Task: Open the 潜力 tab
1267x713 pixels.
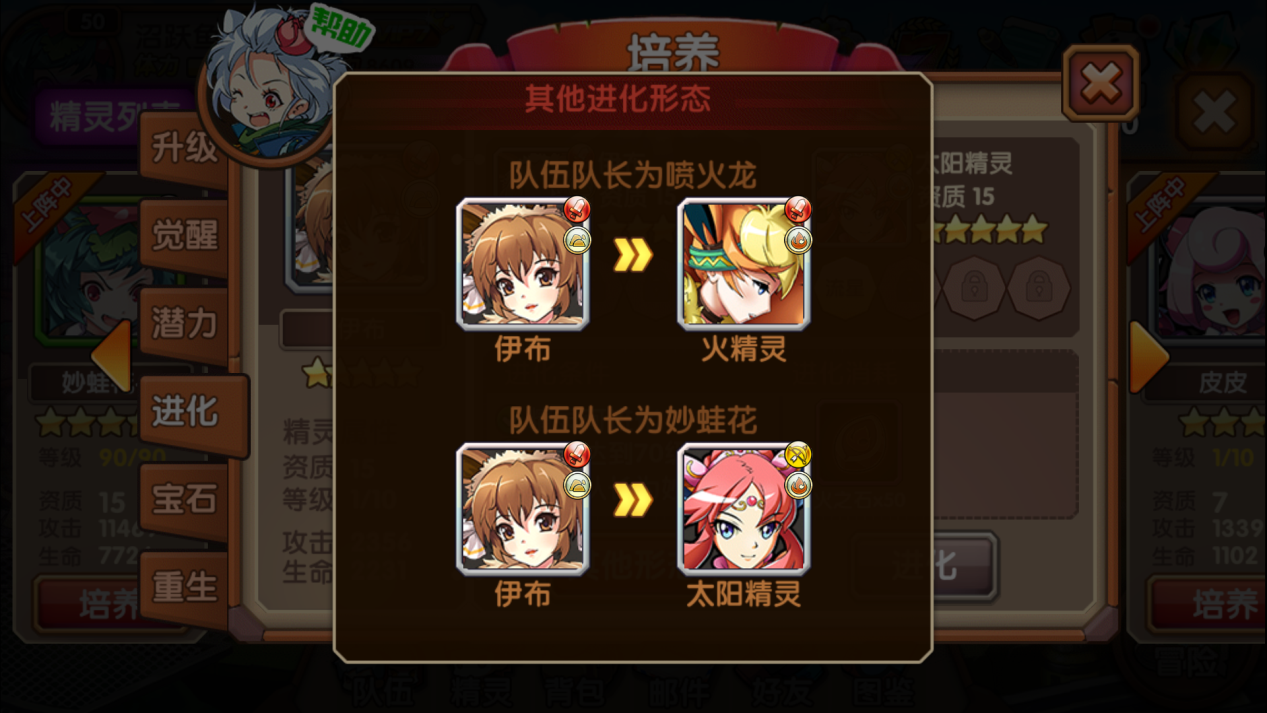Action: point(184,324)
